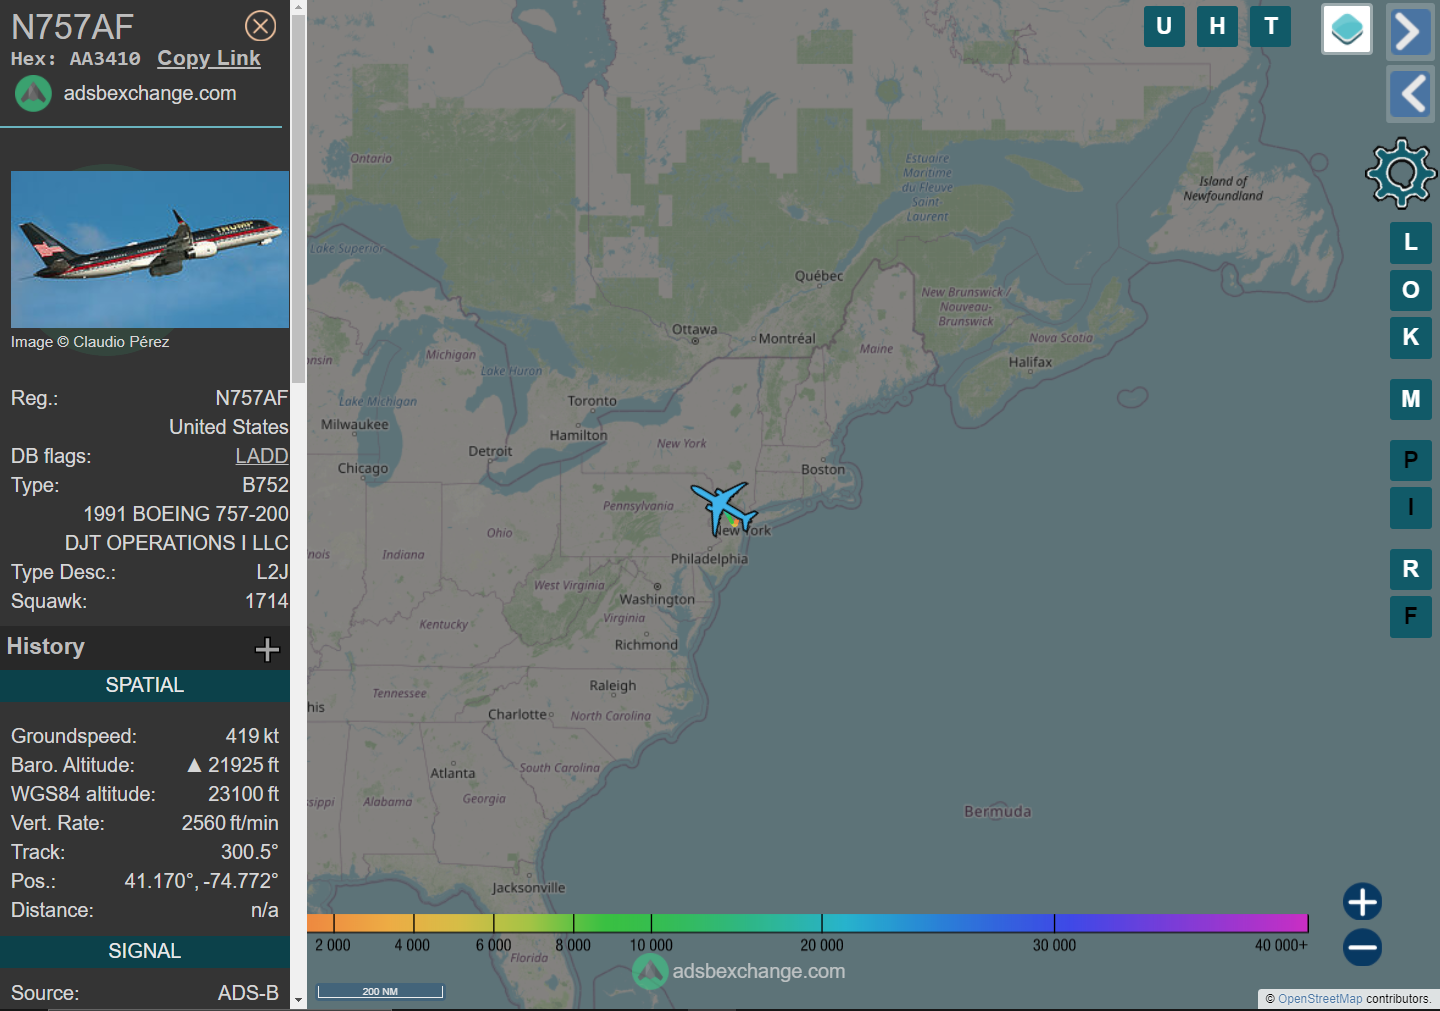
Task: Click the altitude color legend bar
Action: pyautogui.click(x=808, y=923)
